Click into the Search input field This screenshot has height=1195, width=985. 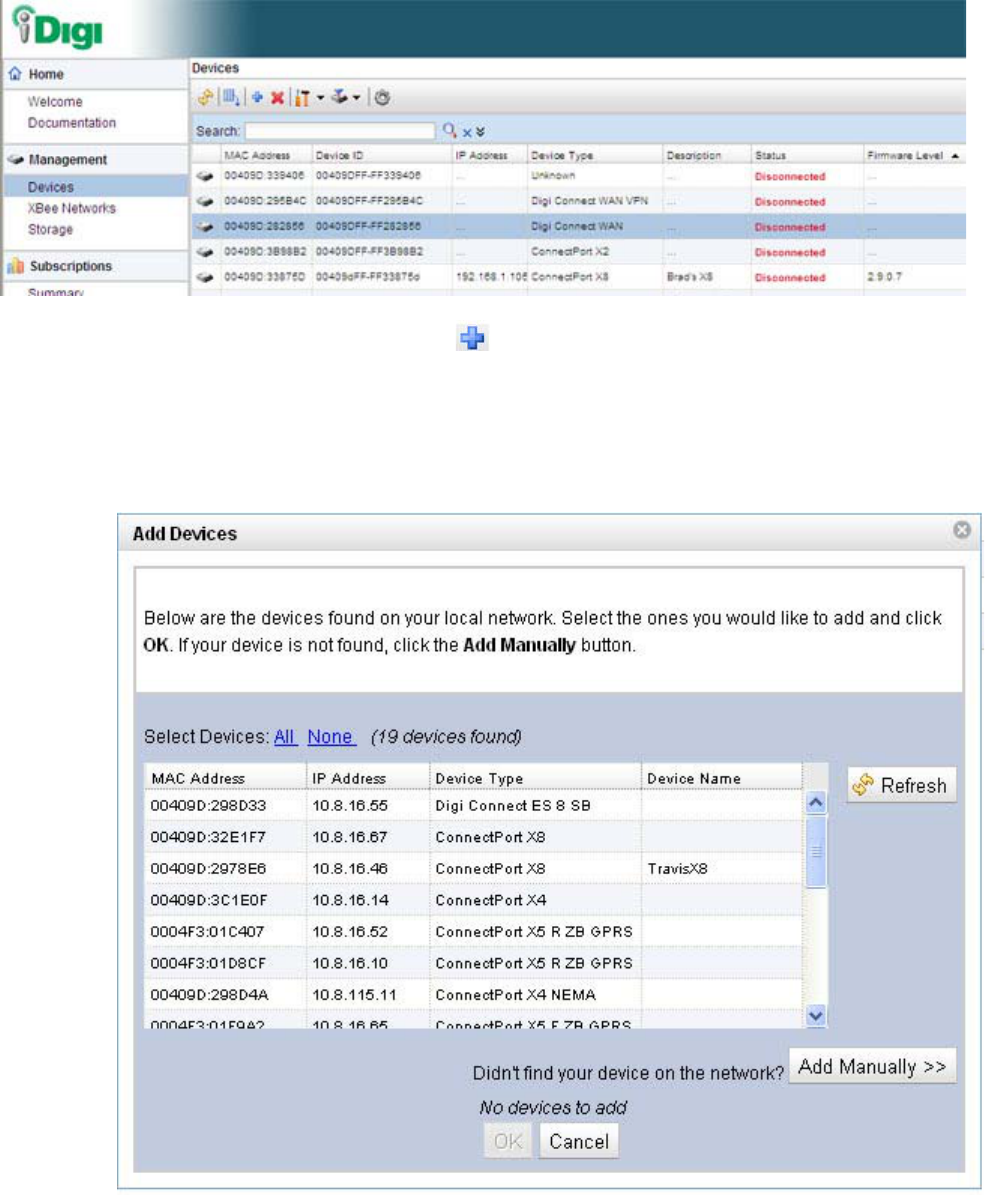tap(340, 131)
